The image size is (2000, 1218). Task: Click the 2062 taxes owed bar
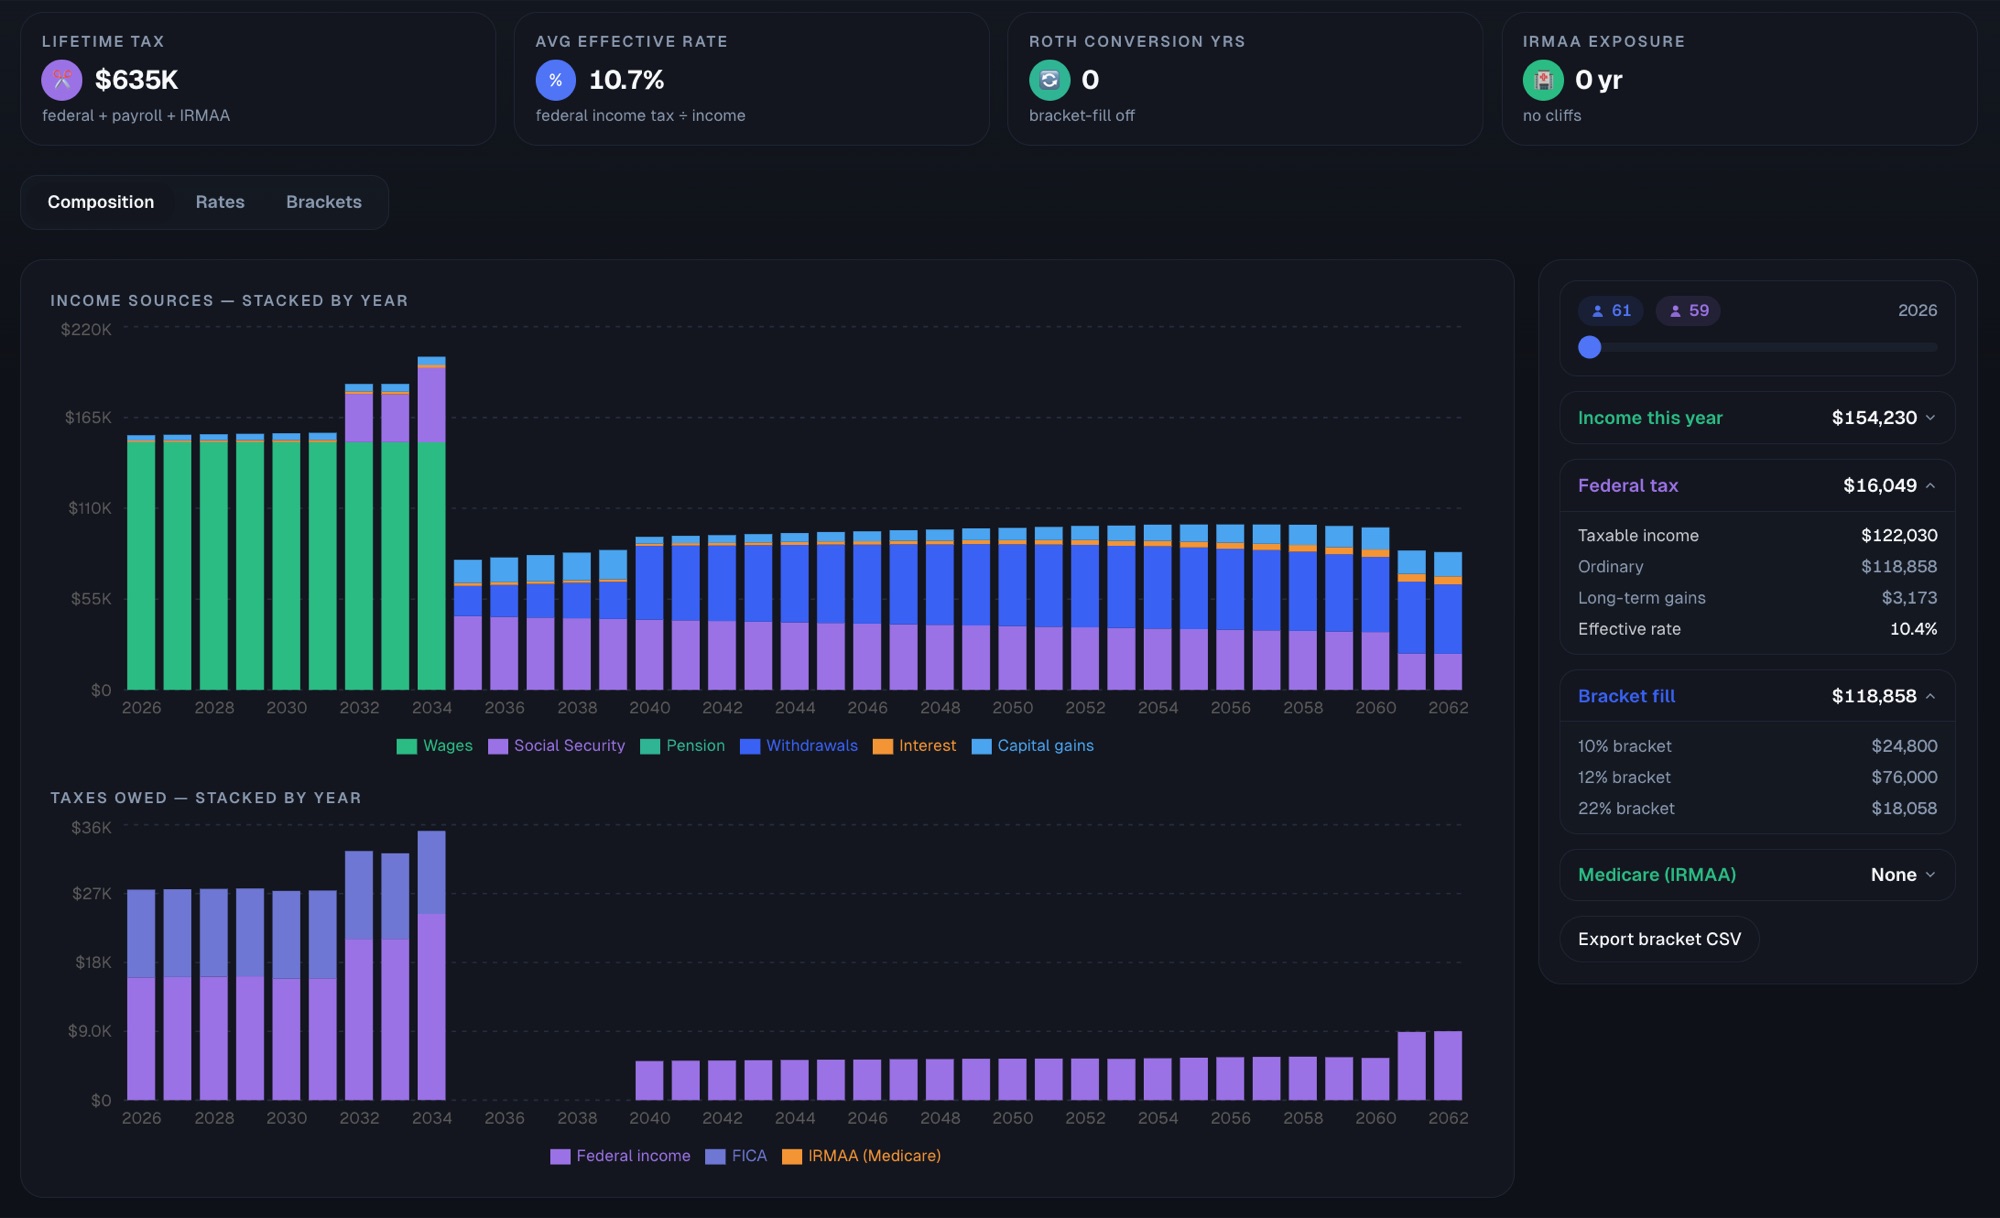point(1448,1066)
